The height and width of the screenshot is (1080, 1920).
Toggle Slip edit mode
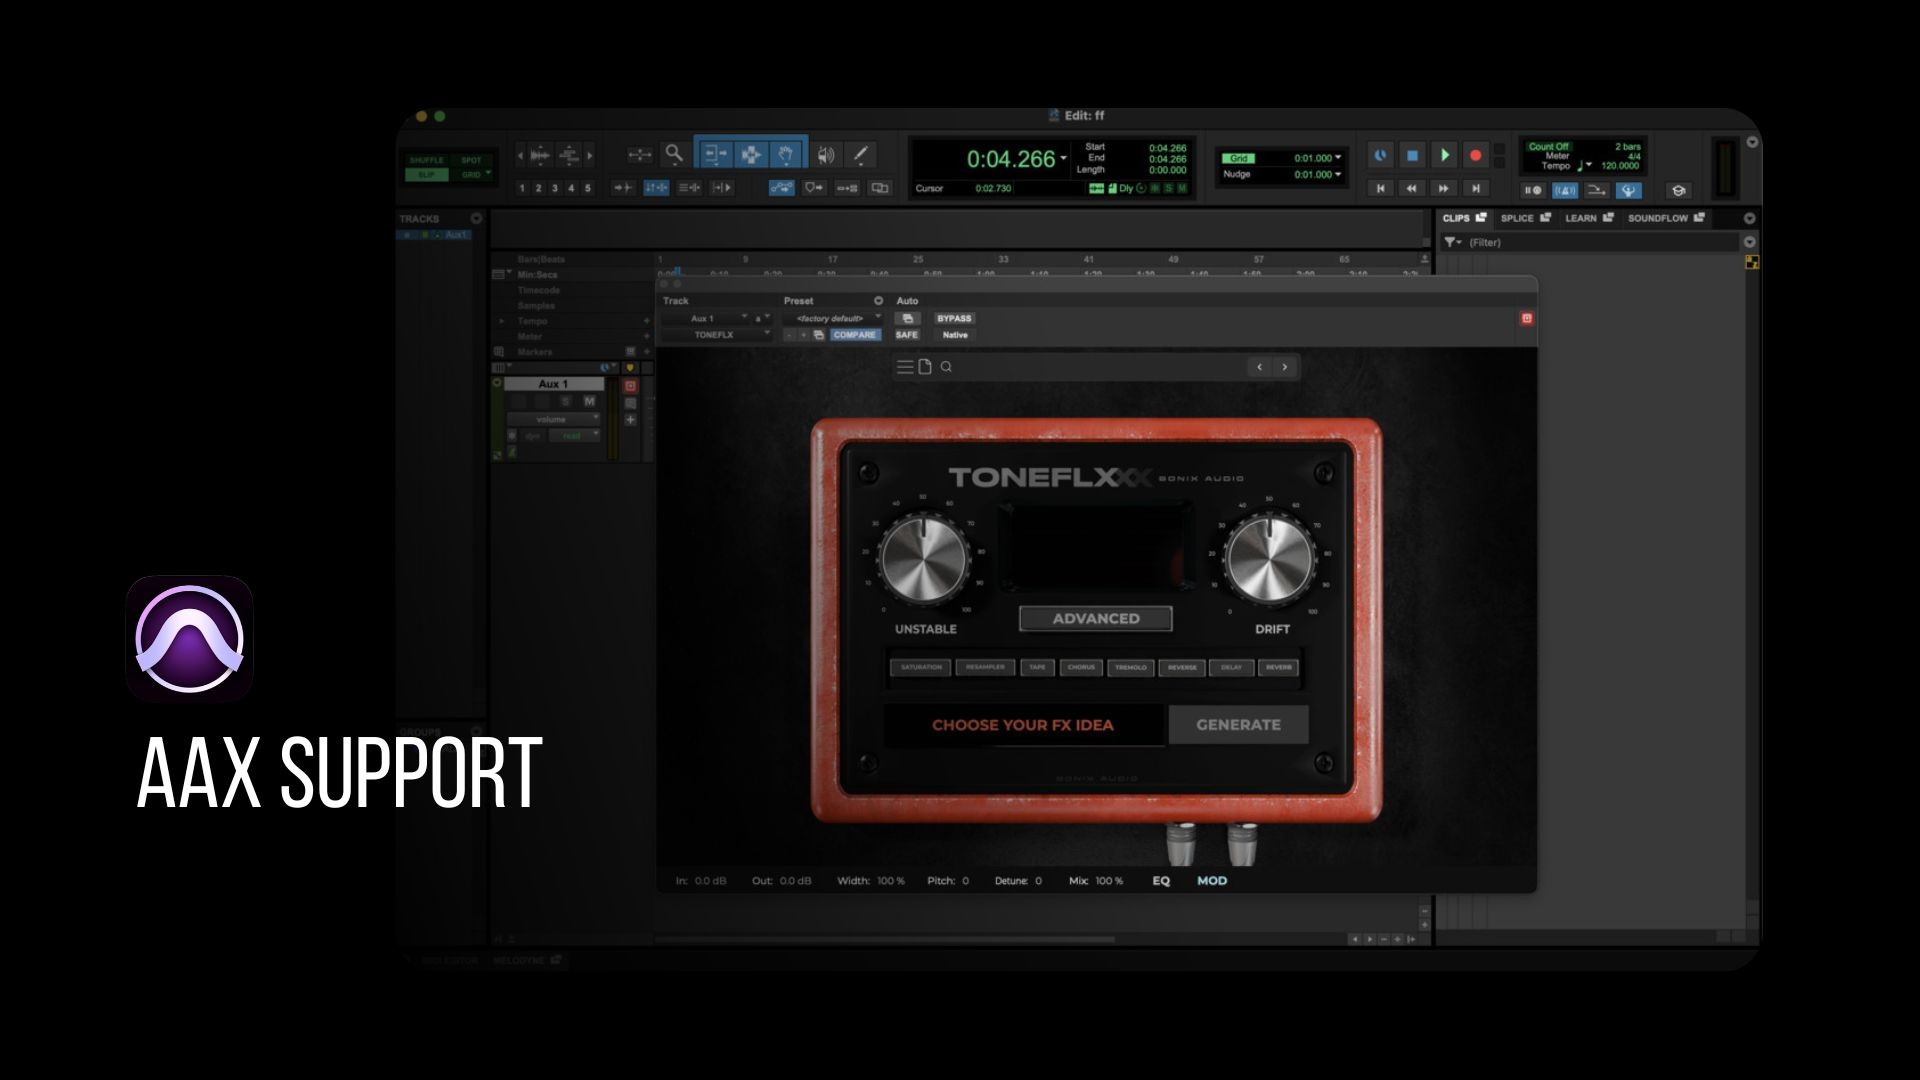427,175
